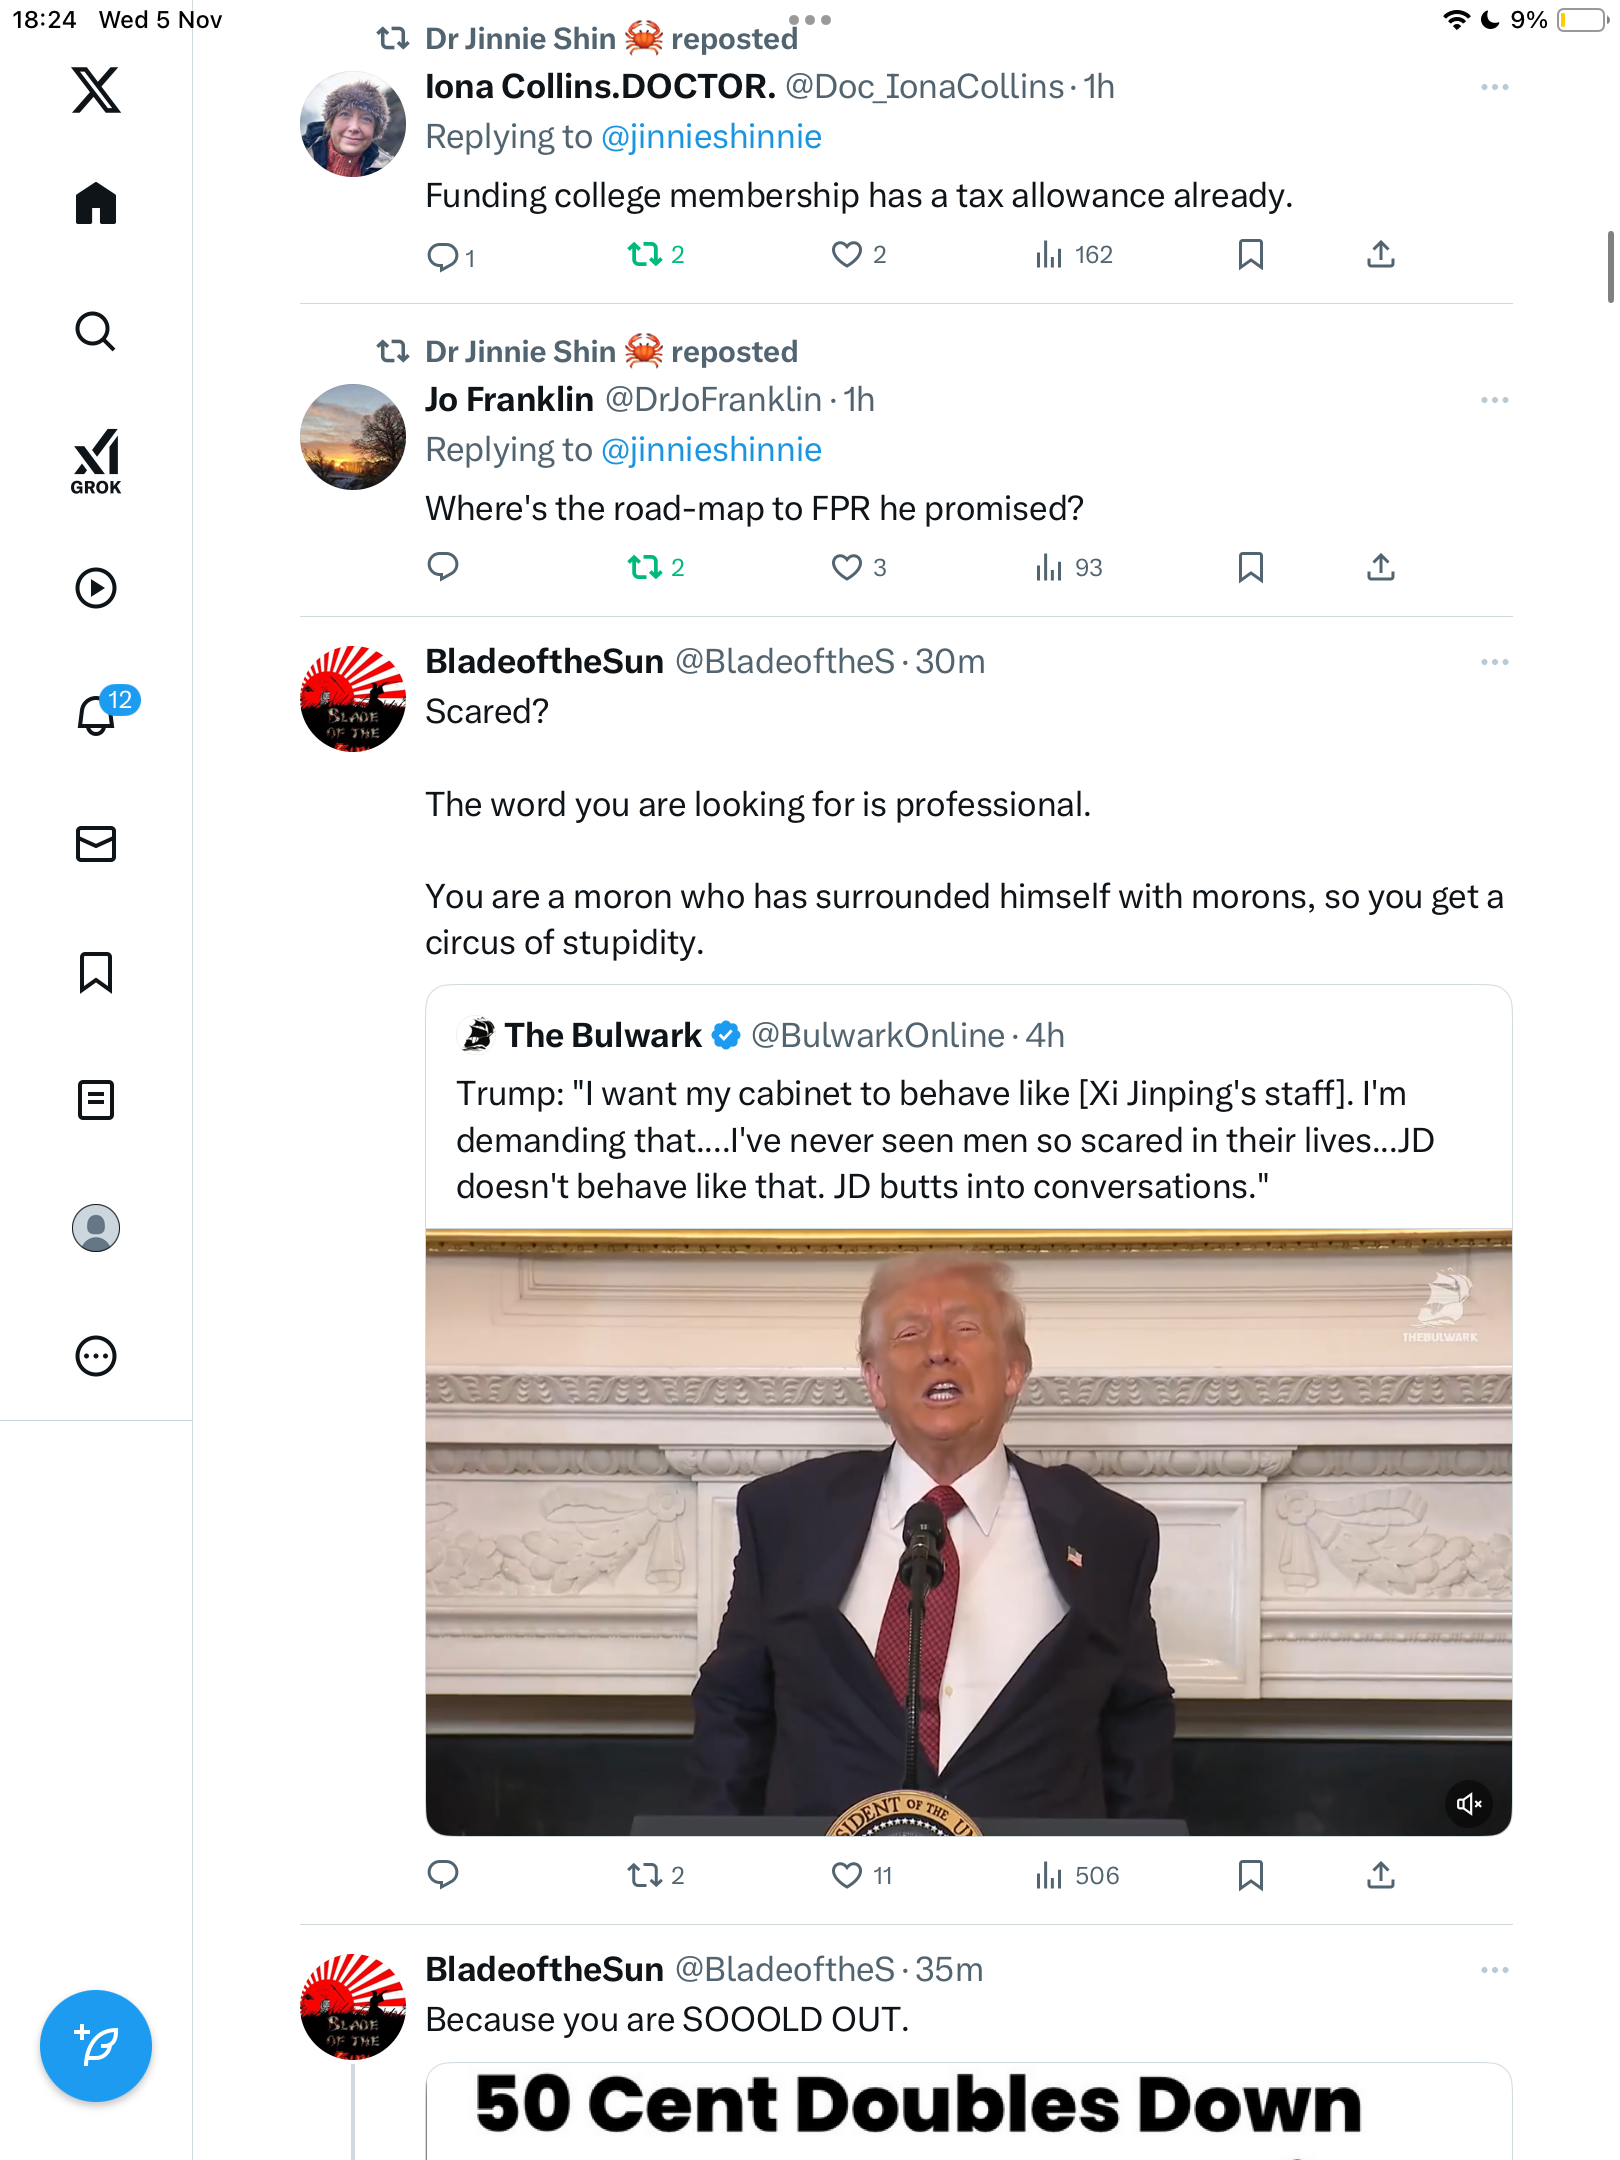Open the Profile page in sidebar
Screen dimensions: 1620x2160
(x=96, y=1228)
